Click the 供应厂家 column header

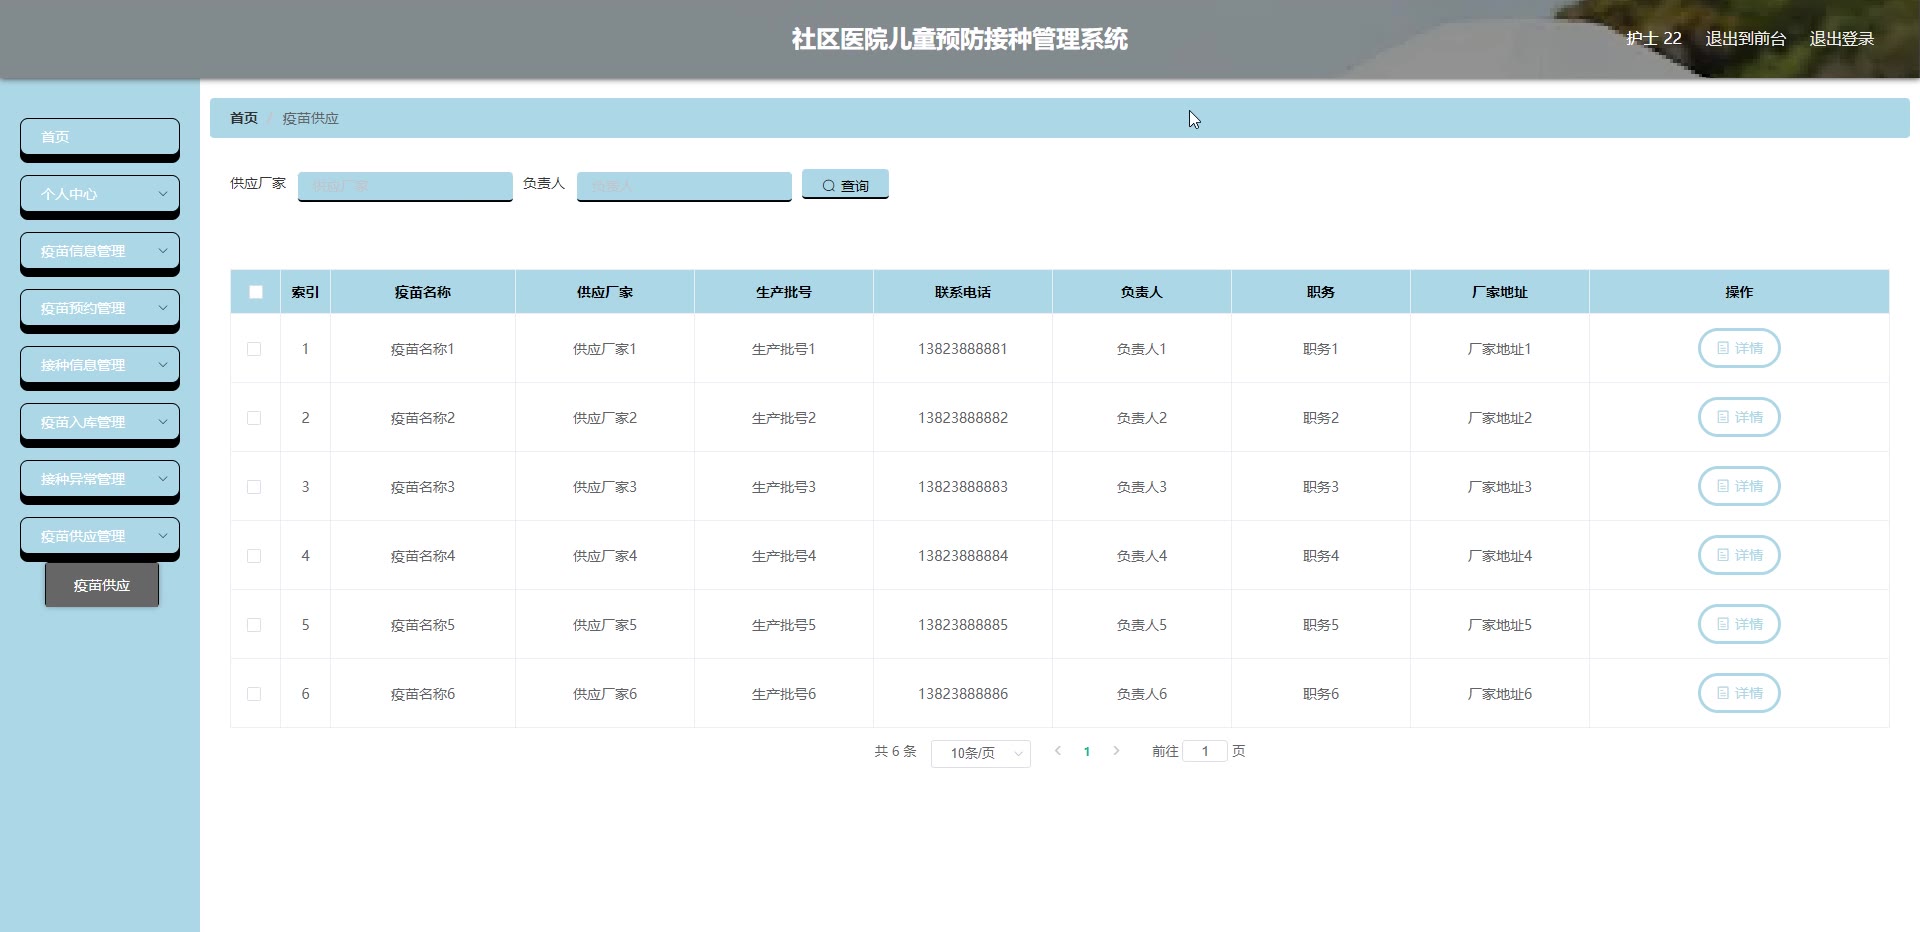coord(605,292)
